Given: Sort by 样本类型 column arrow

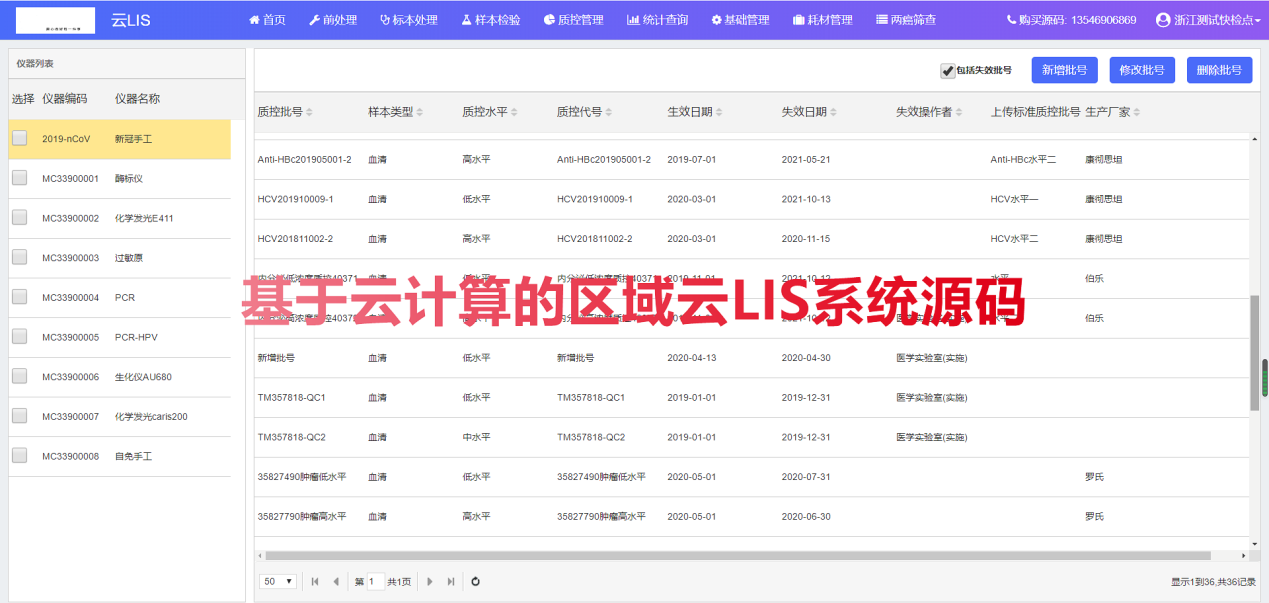Looking at the screenshot, I should pos(421,112).
